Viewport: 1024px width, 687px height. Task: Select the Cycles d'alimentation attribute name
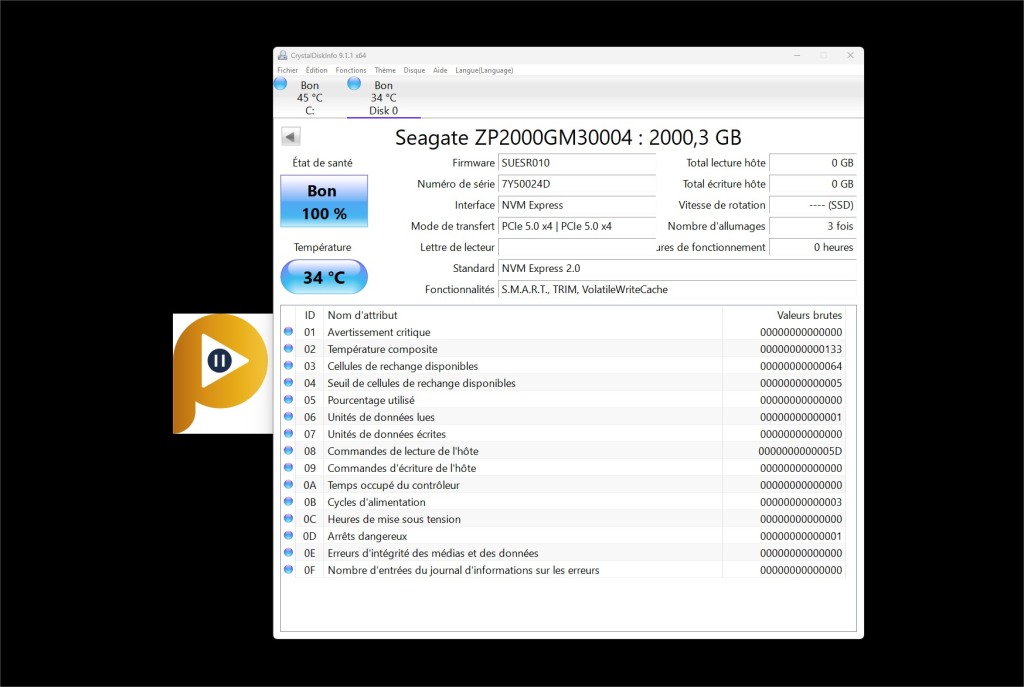point(376,502)
